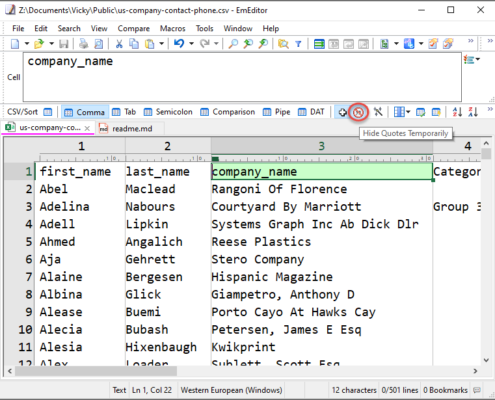Toggle Semicolon separated mode

168,112
